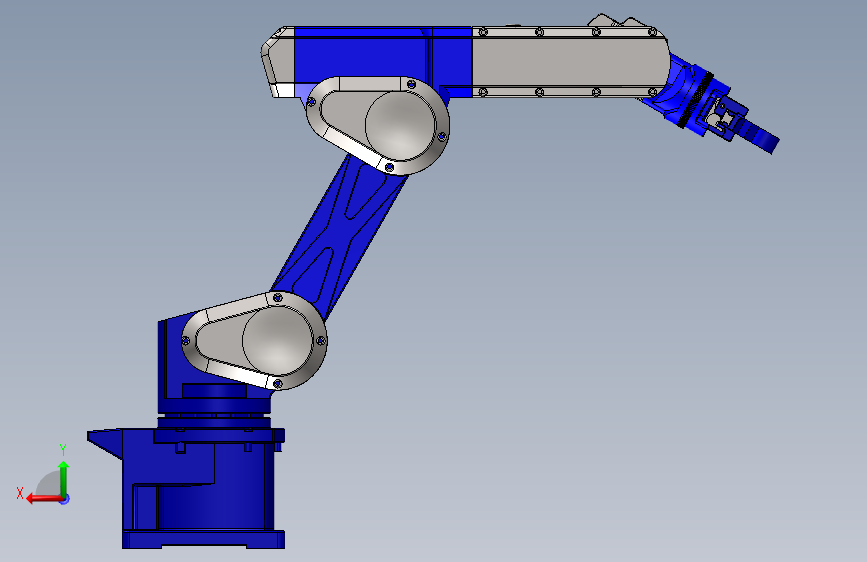867x562 pixels.
Task: Select the long gray forearm housing panel
Action: [x=570, y=62]
